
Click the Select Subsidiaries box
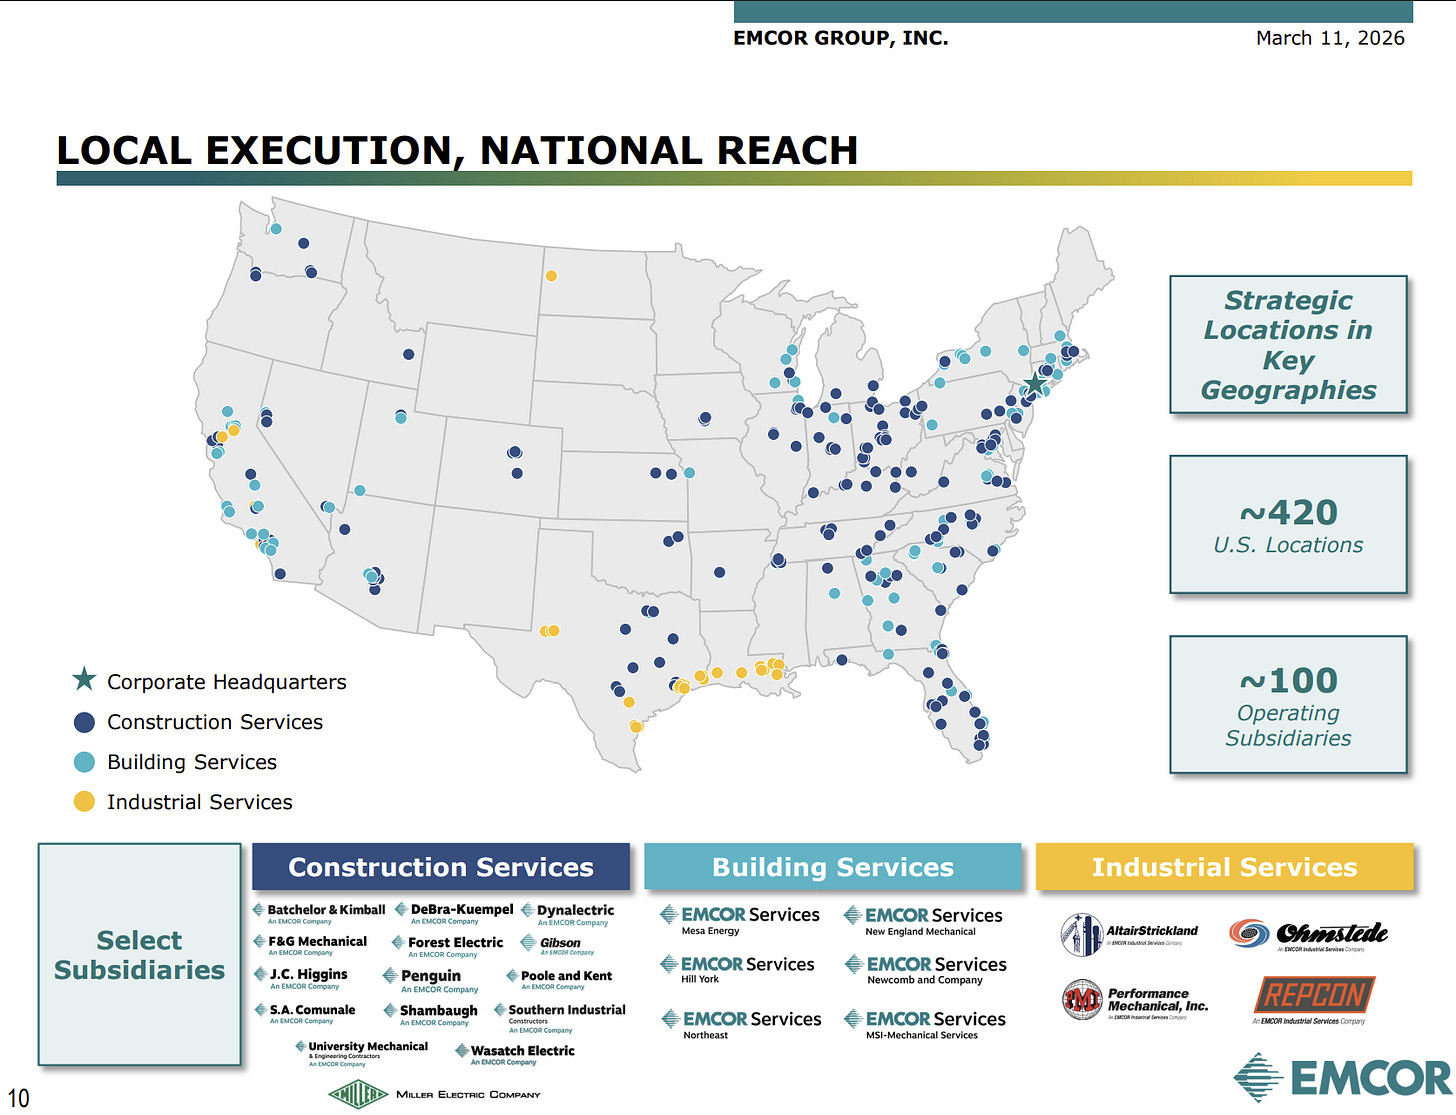(x=140, y=955)
